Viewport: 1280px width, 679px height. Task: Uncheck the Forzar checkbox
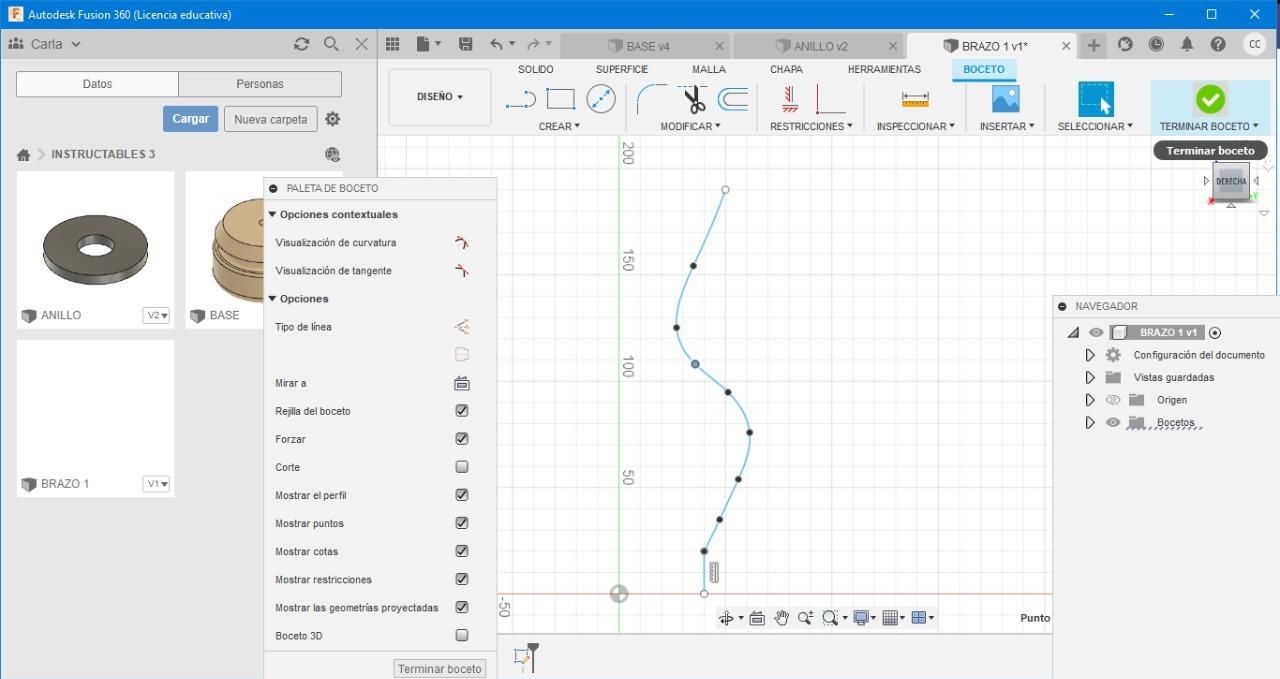point(461,438)
